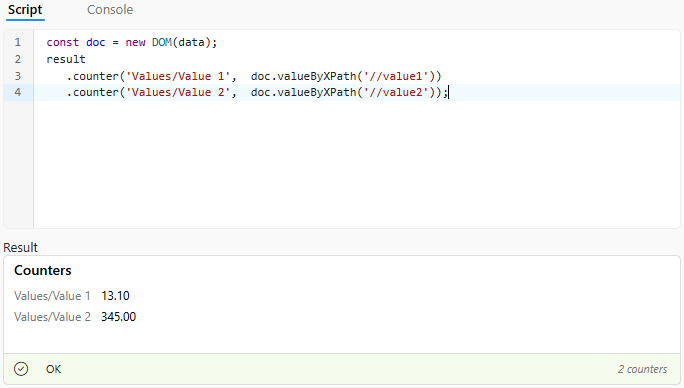
Task: Click 'valueByXPath' call on line 4
Action: [x=317, y=93]
